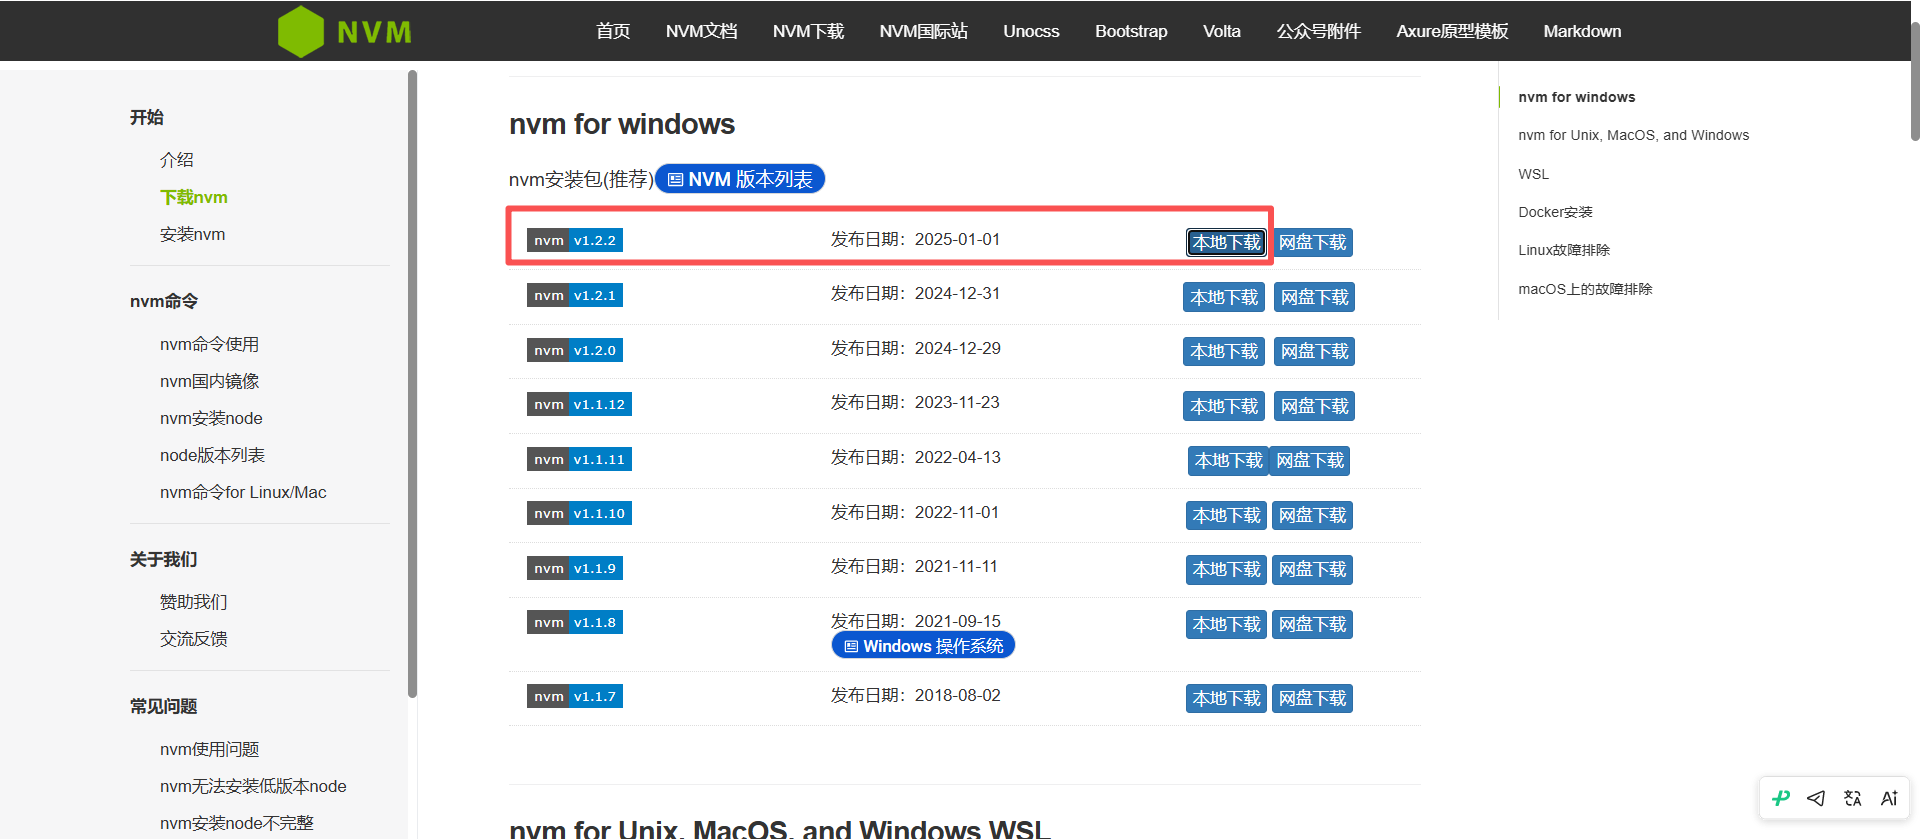The height and width of the screenshot is (839, 1920).
Task: Click 网盘下载 for nvm v1.1.11
Action: [1310, 460]
